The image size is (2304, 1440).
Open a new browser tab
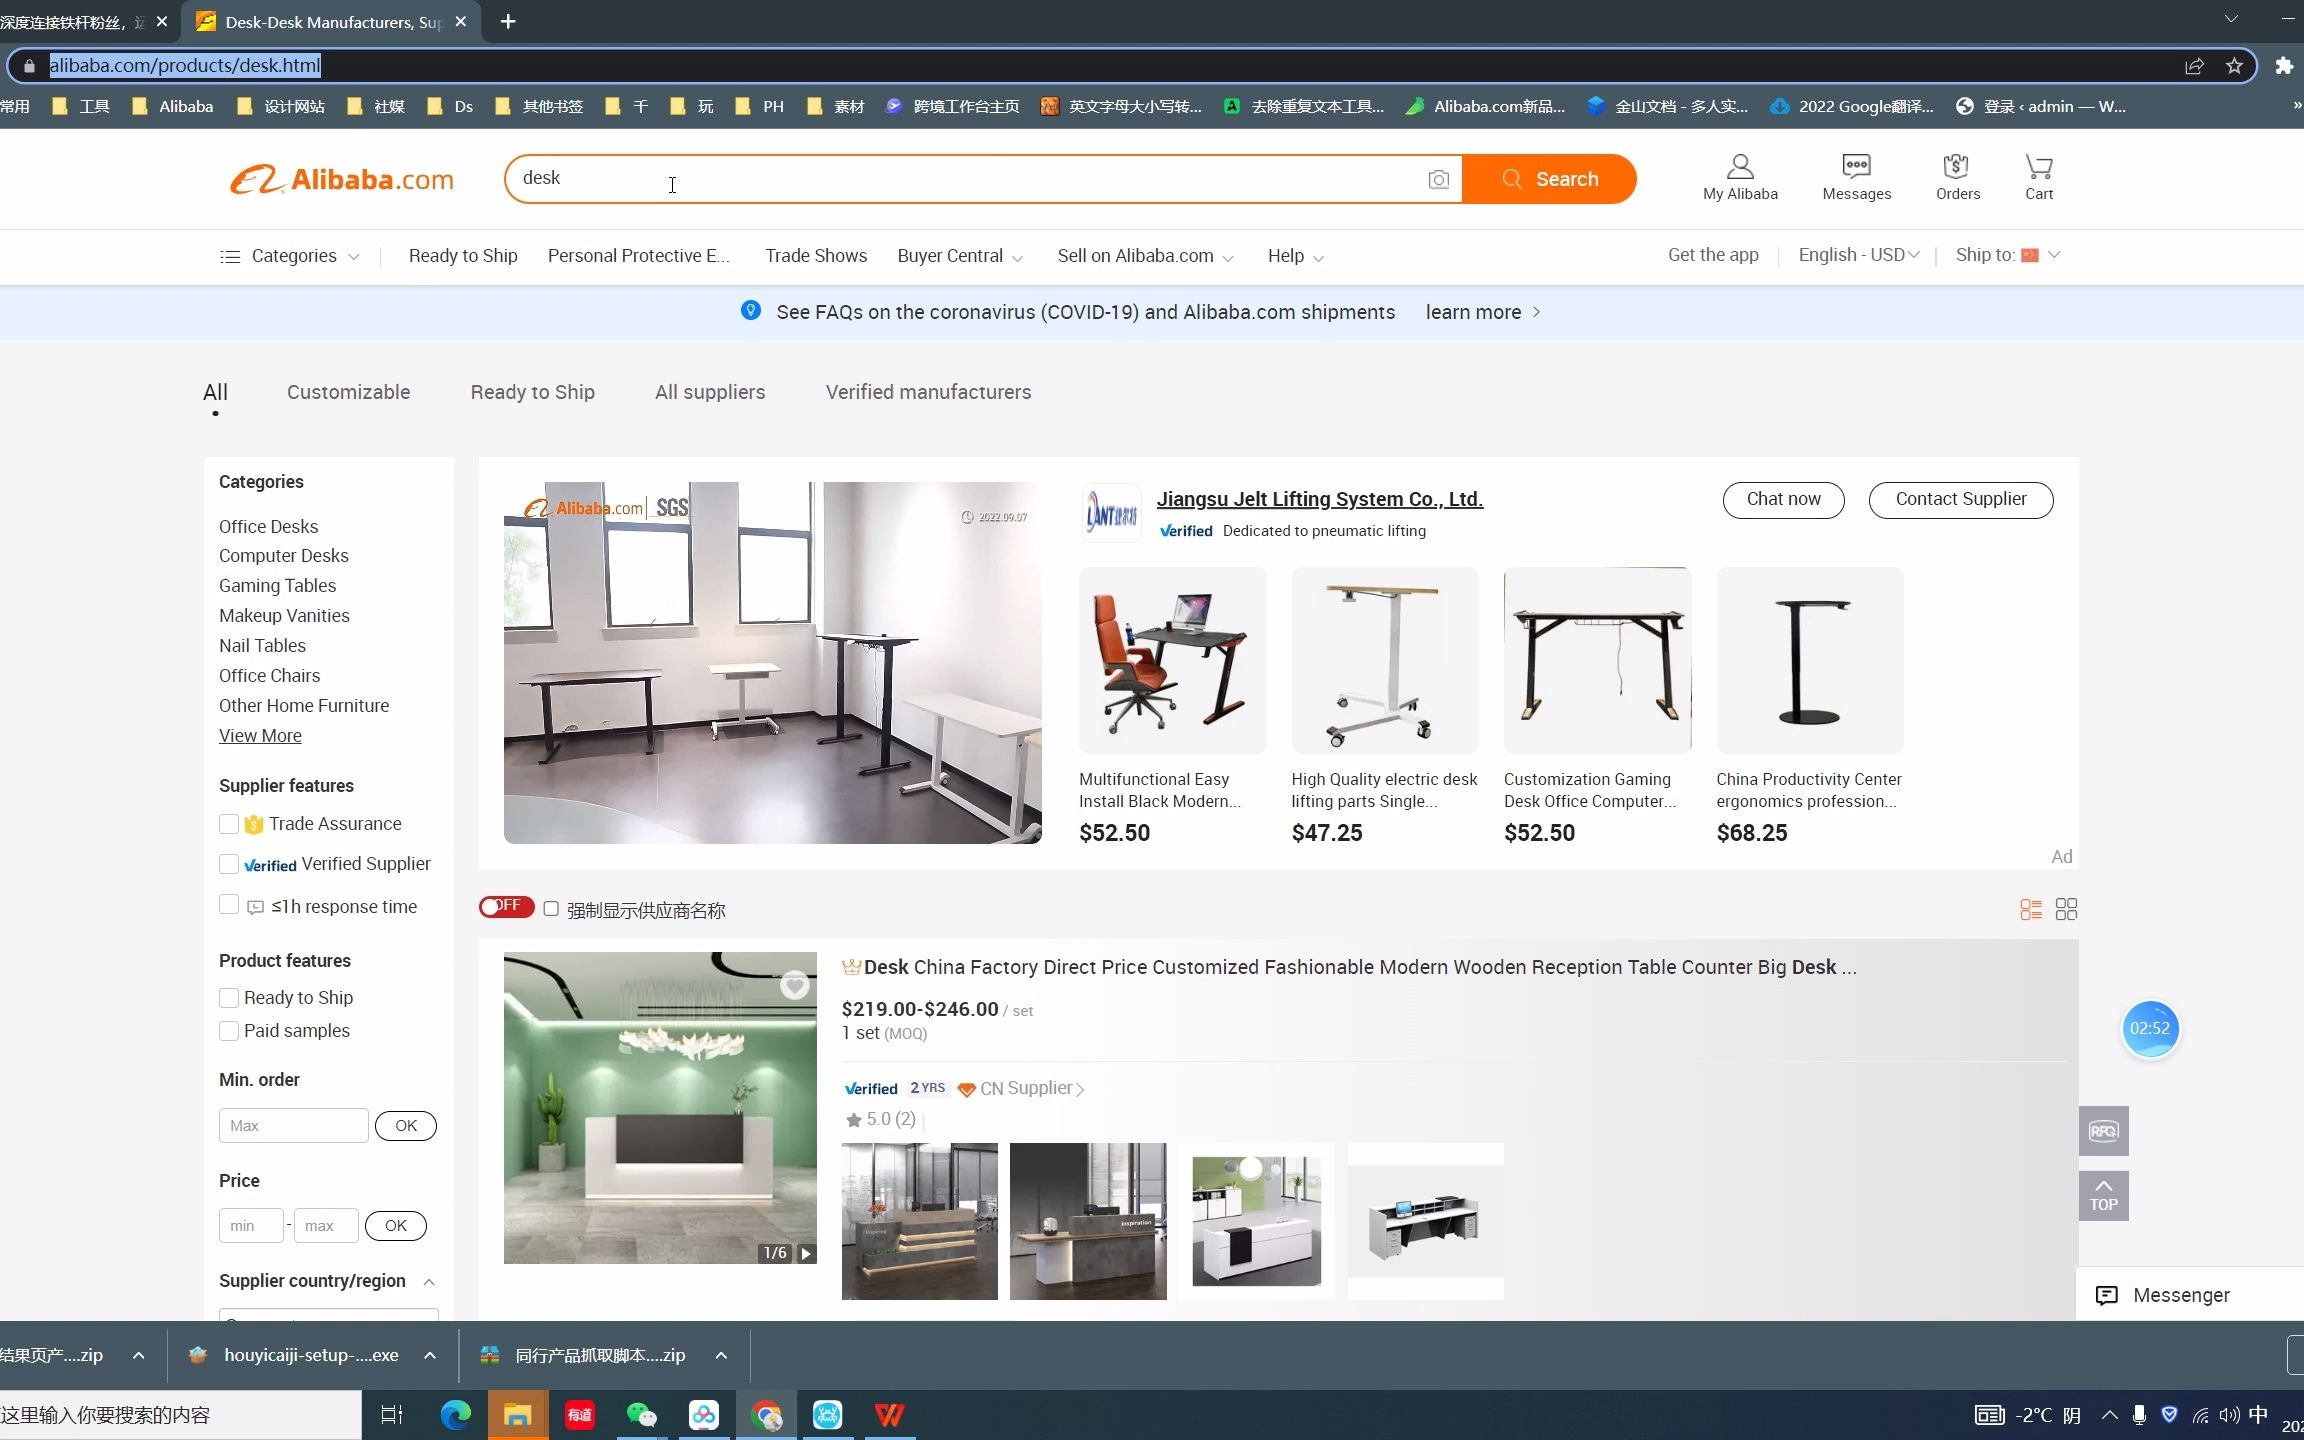(508, 21)
